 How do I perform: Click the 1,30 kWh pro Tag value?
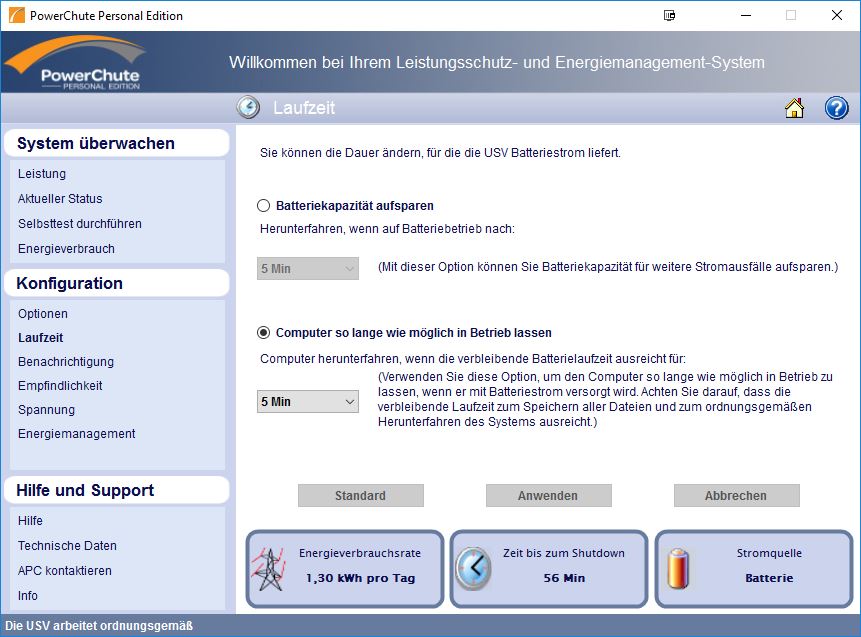pos(360,578)
